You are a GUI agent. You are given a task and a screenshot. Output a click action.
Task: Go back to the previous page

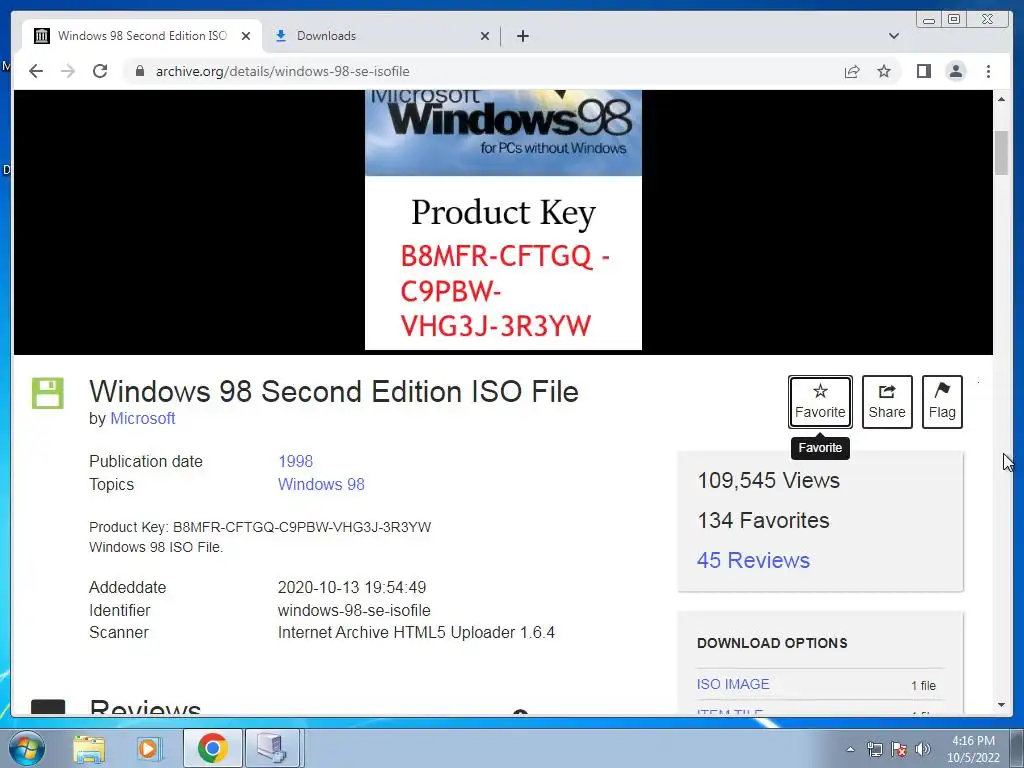36,71
